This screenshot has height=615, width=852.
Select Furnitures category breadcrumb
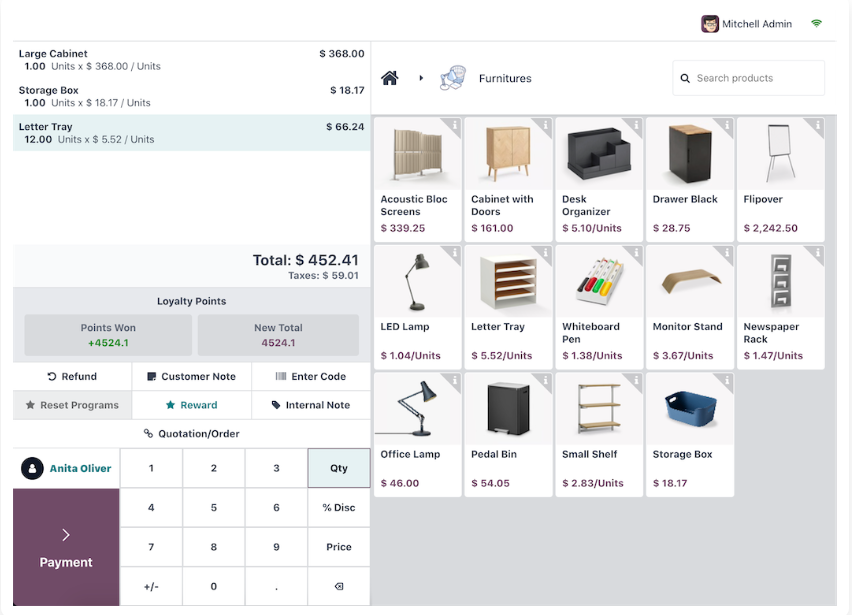tap(505, 78)
